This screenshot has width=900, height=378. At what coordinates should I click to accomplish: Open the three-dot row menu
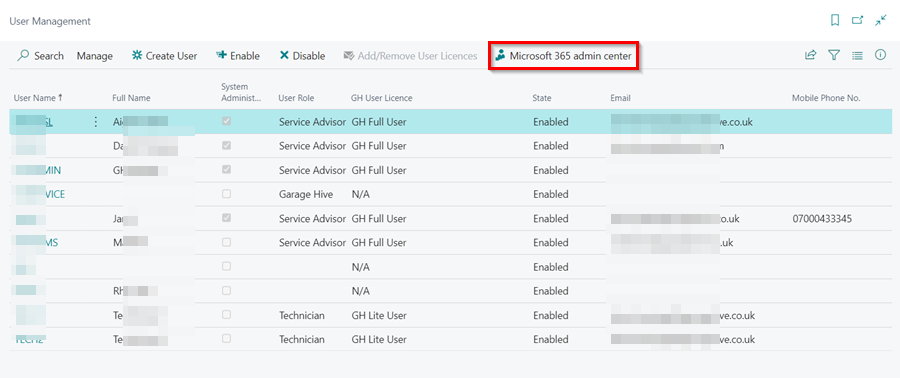(x=95, y=122)
